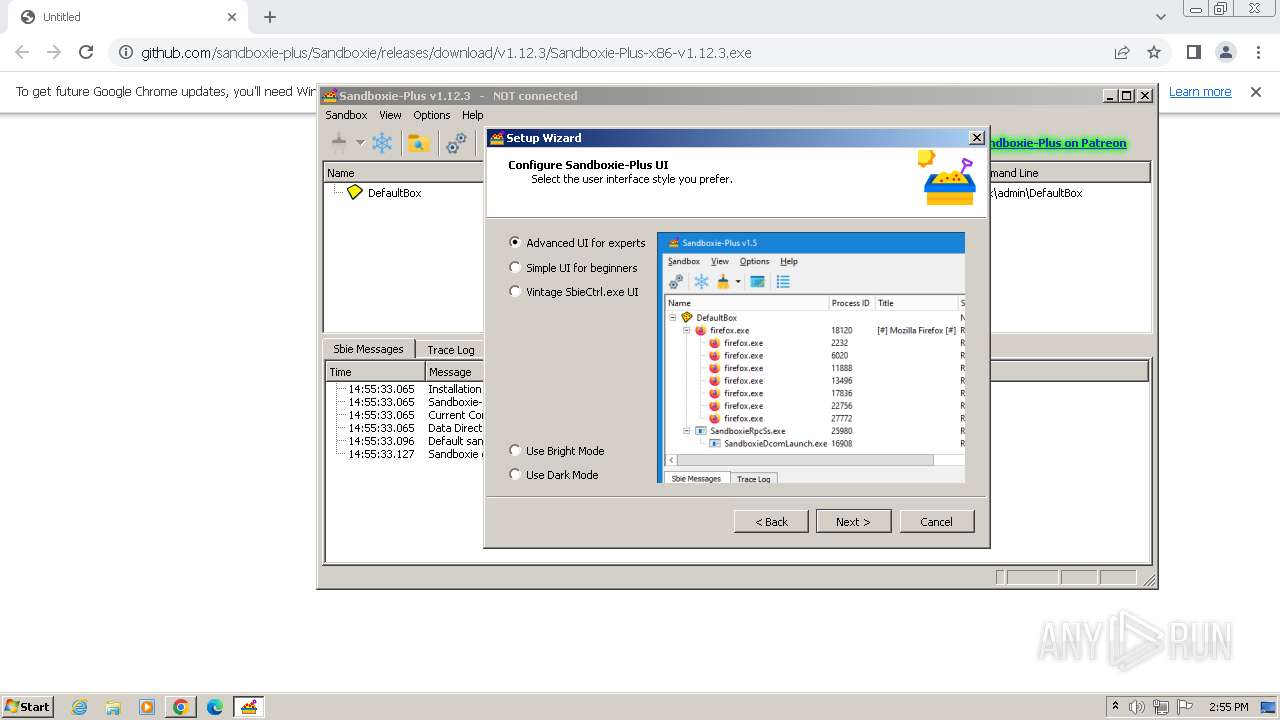Open the Sandbox menu
Image resolution: width=1280 pixels, height=720 pixels.
pyautogui.click(x=346, y=115)
